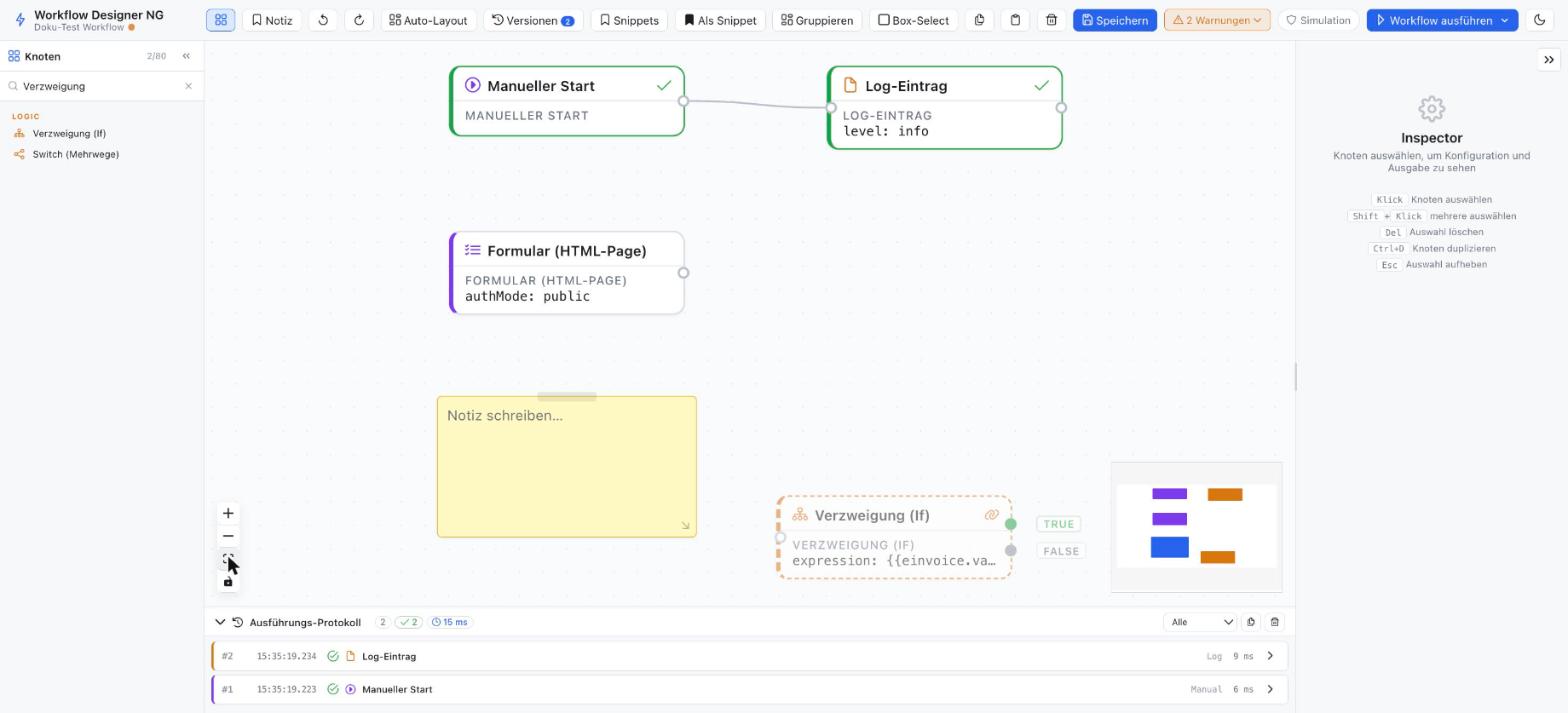Viewport: 1568px width, 713px height.
Task: Click the Log-Eintrag document icon
Action: (x=850, y=85)
